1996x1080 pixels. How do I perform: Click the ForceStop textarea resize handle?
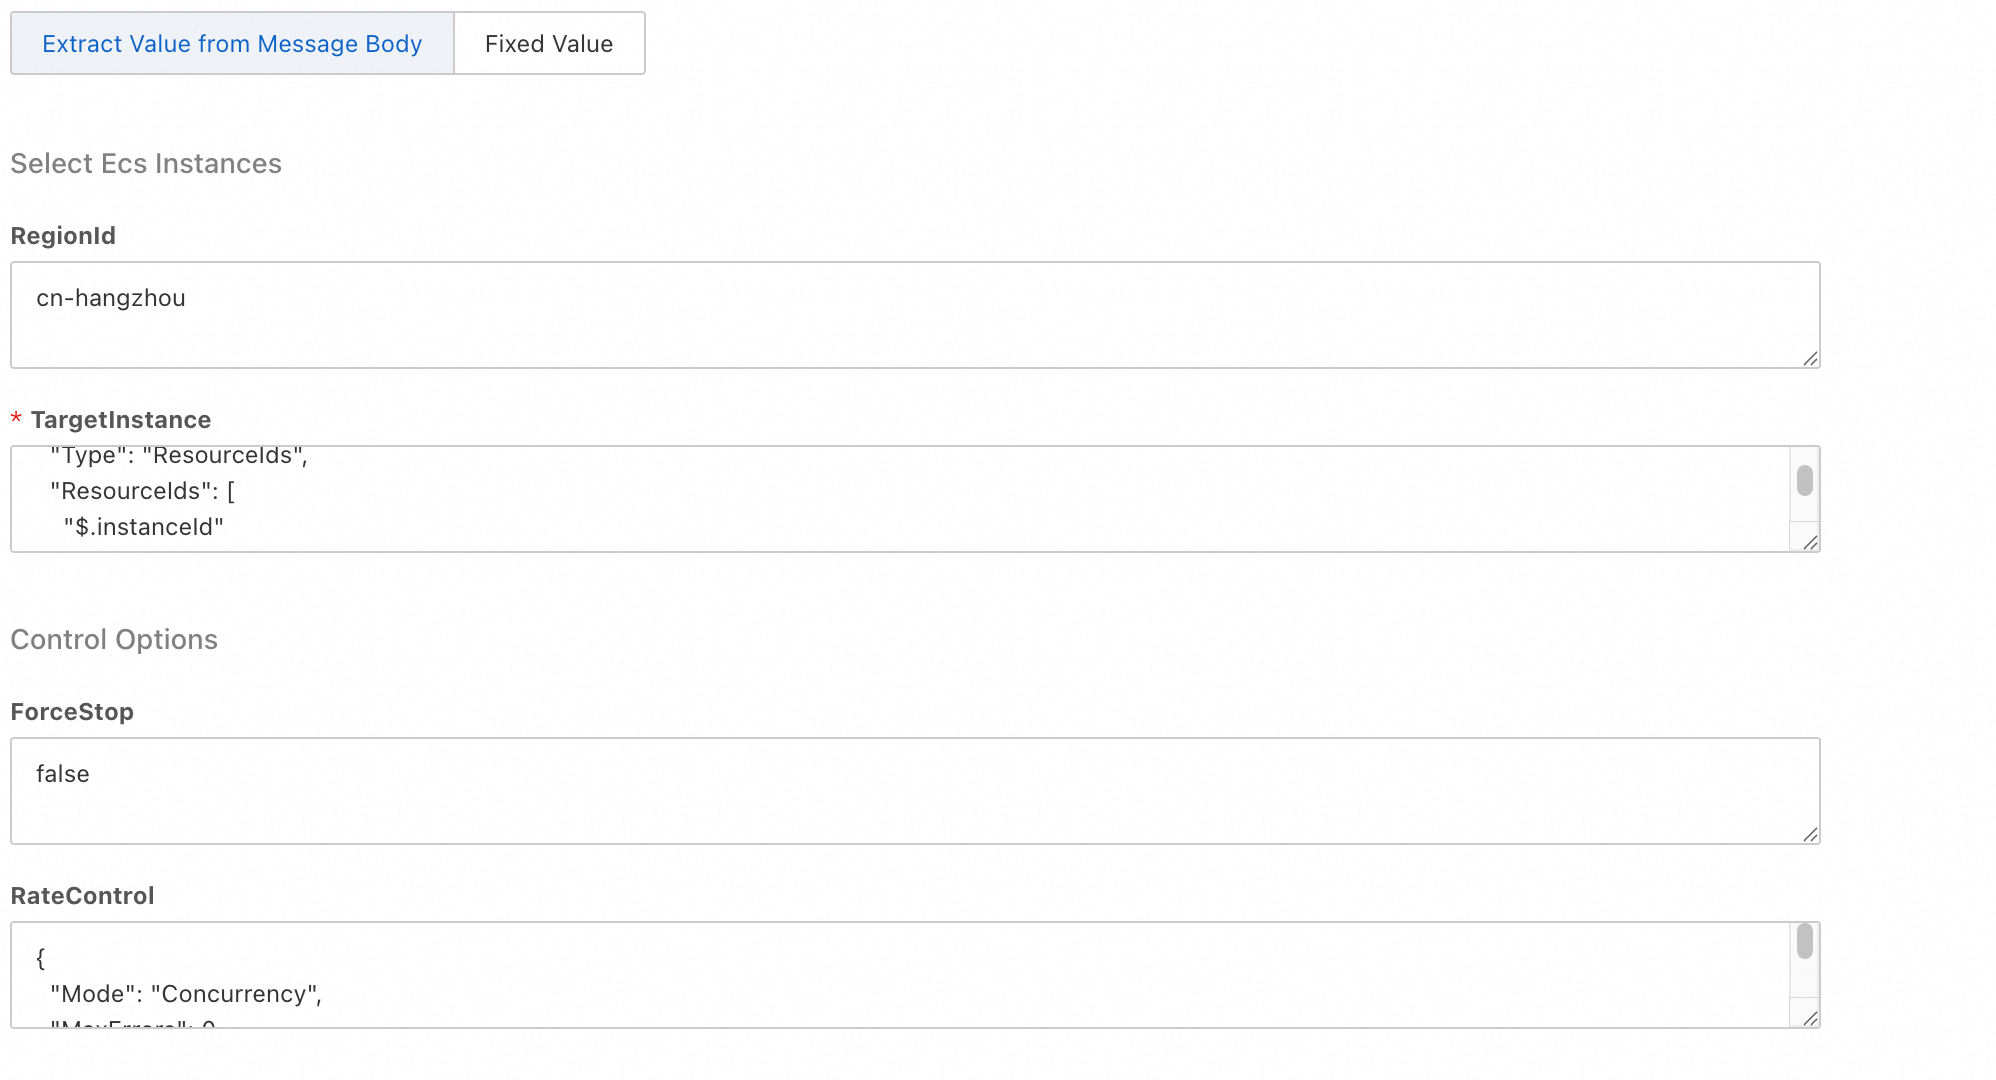pyautogui.click(x=1810, y=835)
